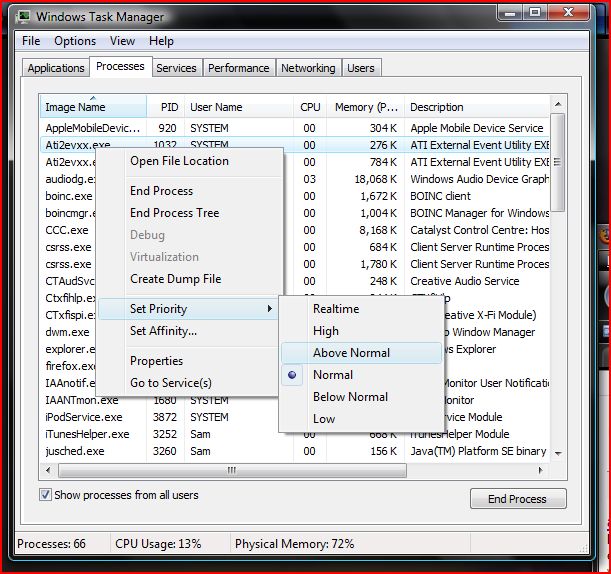This screenshot has height=574, width=611.
Task: Click PID 920 cell
Action: point(168,128)
